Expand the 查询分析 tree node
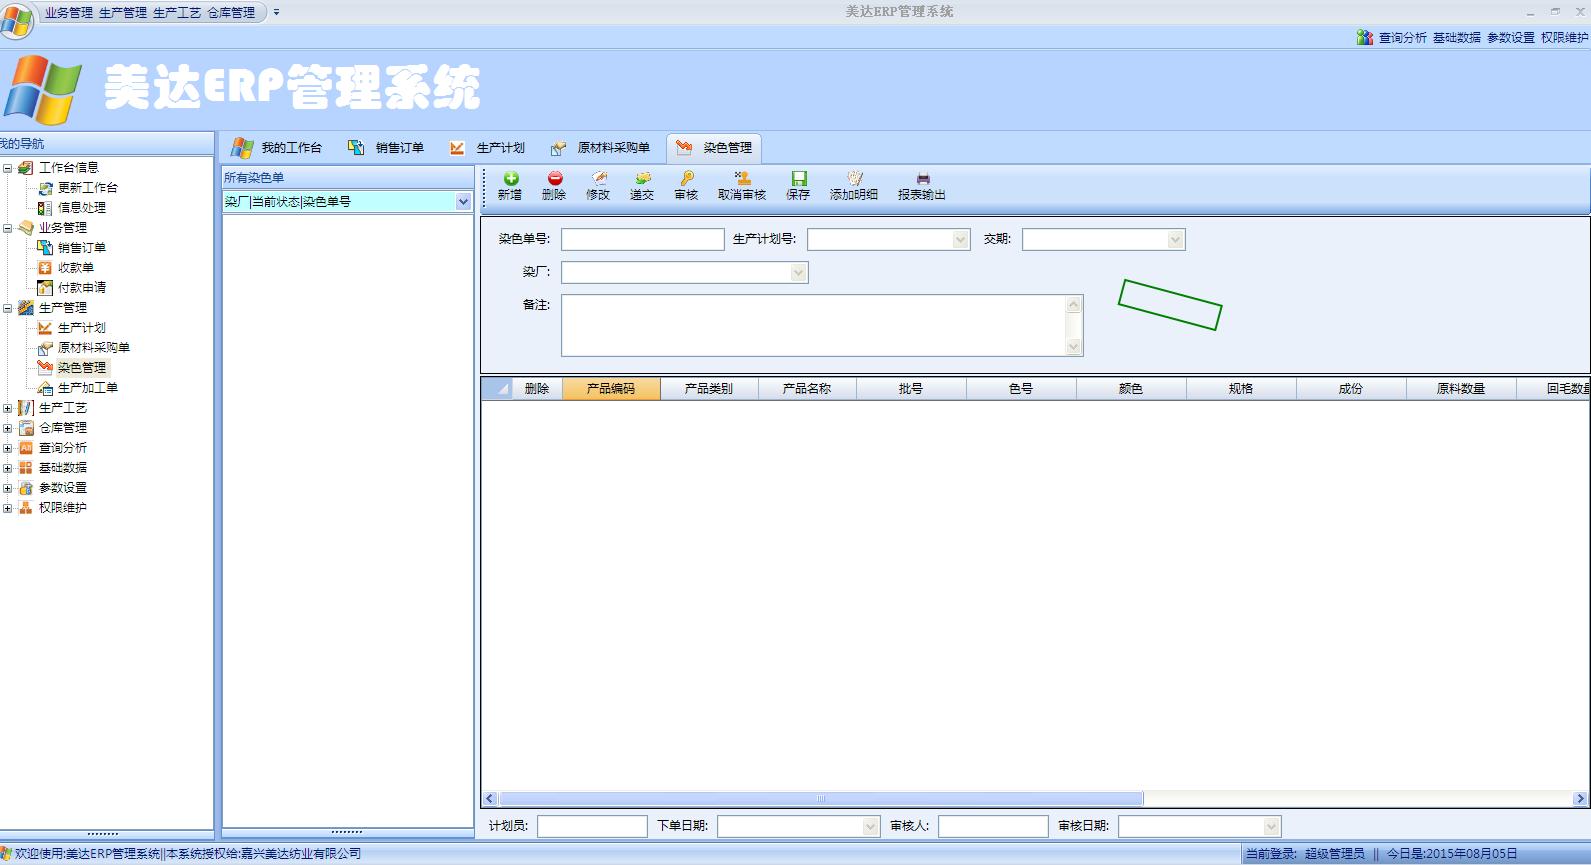The height and width of the screenshot is (865, 1591). tap(8, 448)
